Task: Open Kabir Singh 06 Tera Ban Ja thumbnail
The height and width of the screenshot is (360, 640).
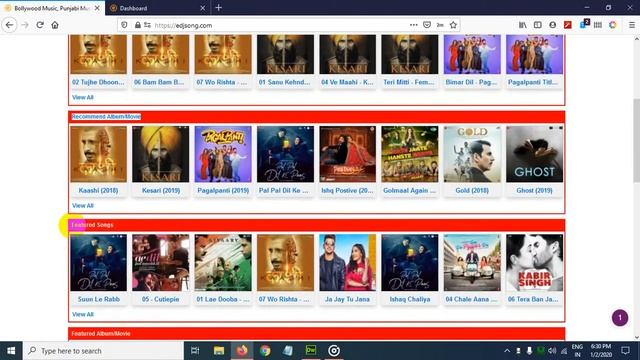Action: click(x=534, y=262)
